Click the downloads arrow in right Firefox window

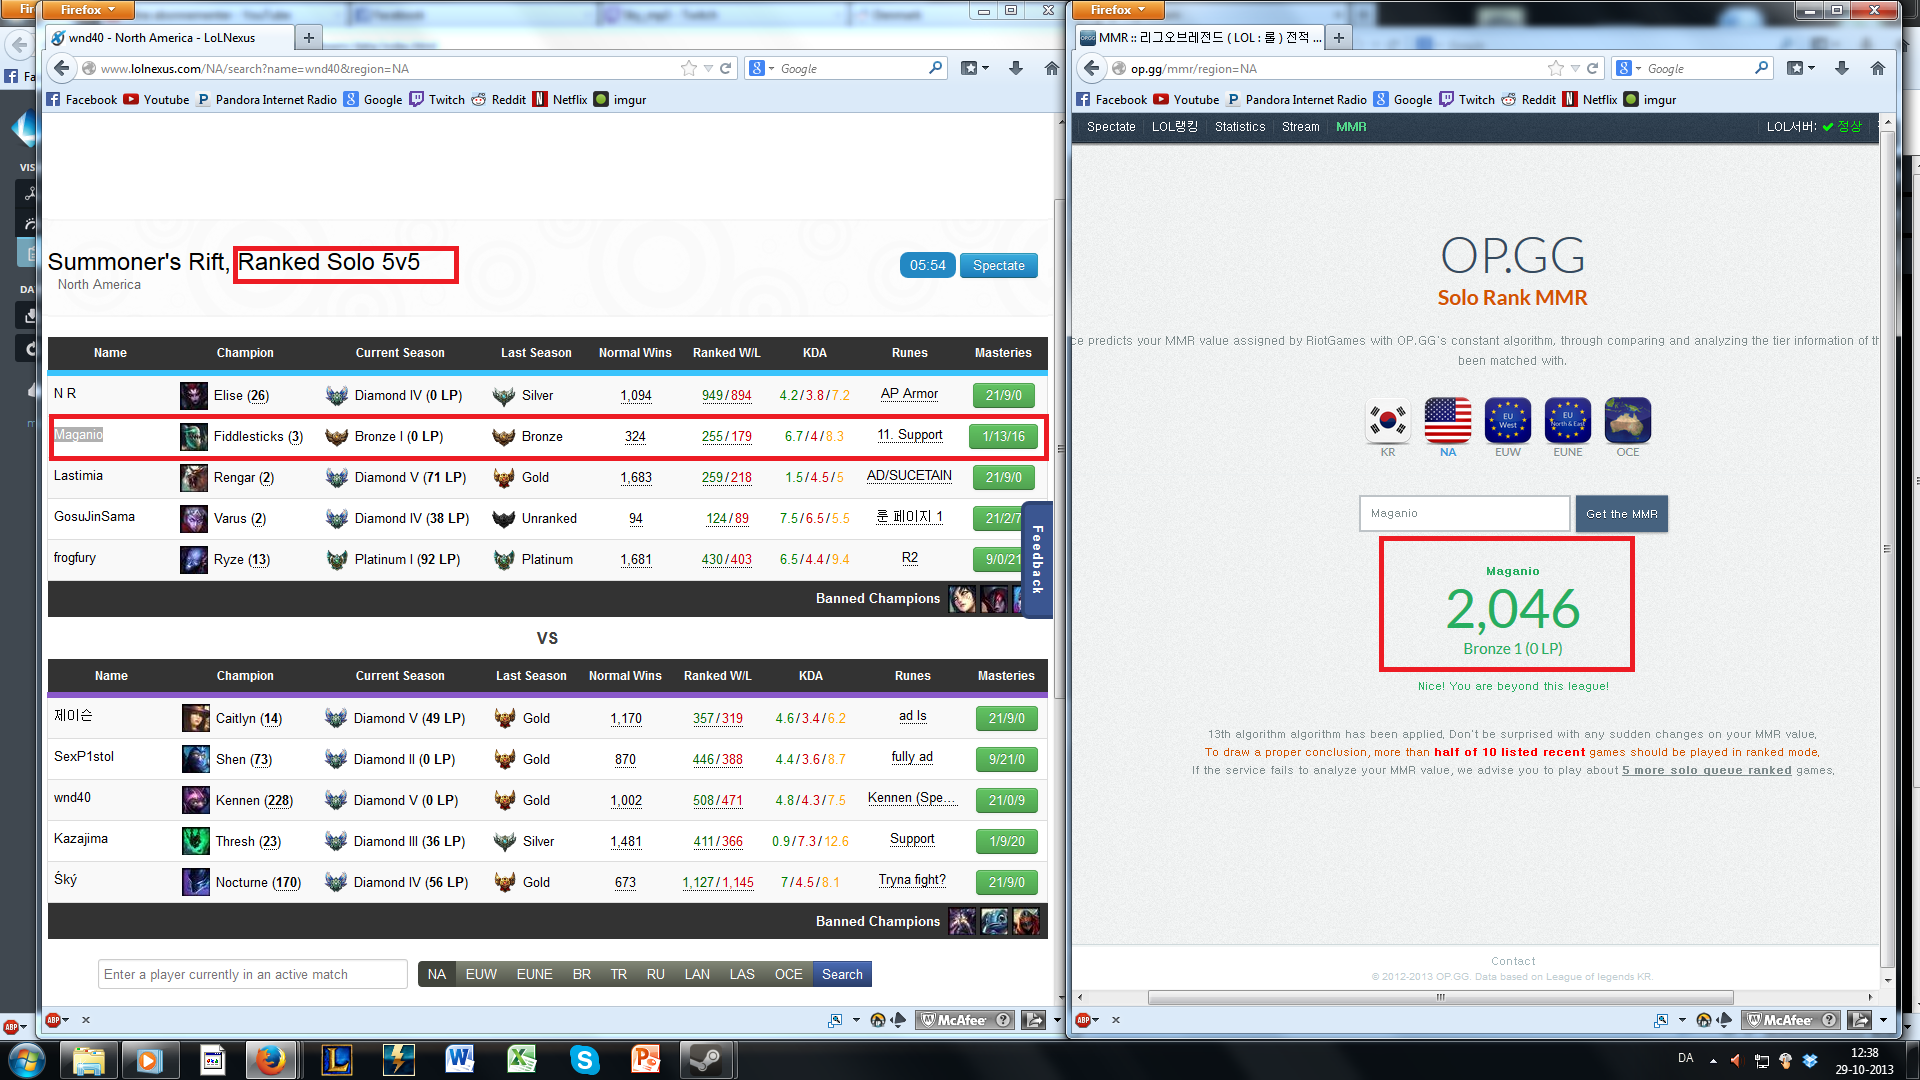point(1841,68)
